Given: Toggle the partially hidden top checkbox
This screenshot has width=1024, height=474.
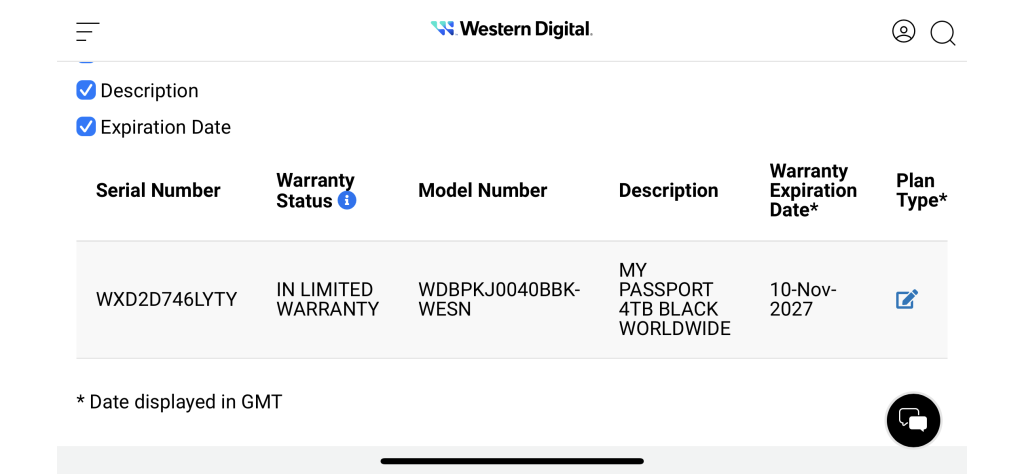Looking at the screenshot, I should coord(86,62).
